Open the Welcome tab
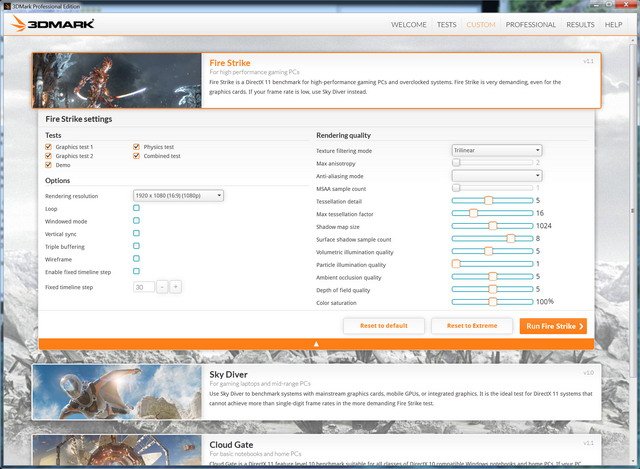640x469 pixels. 409,24
